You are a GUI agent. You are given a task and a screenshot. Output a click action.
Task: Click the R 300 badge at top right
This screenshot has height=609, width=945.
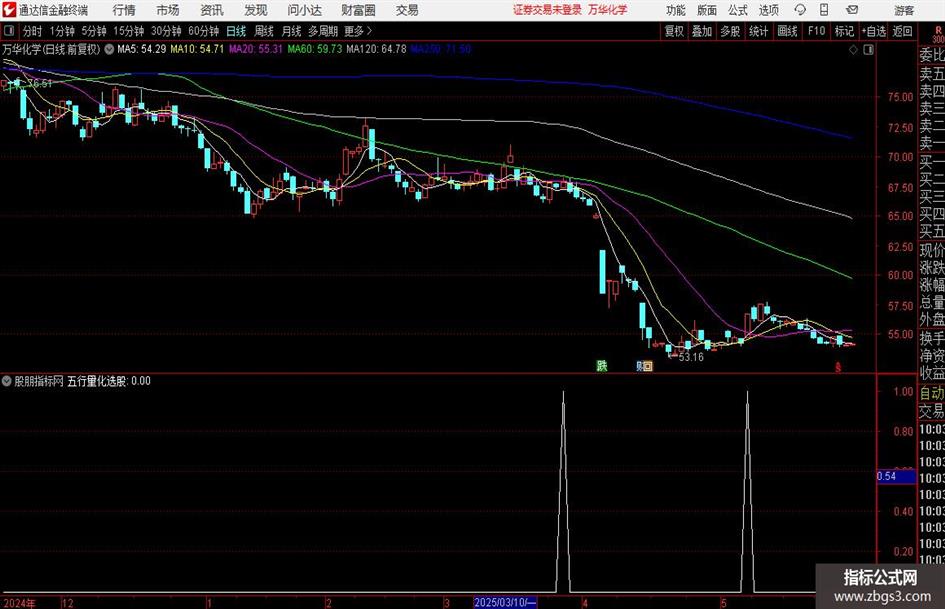938,34
